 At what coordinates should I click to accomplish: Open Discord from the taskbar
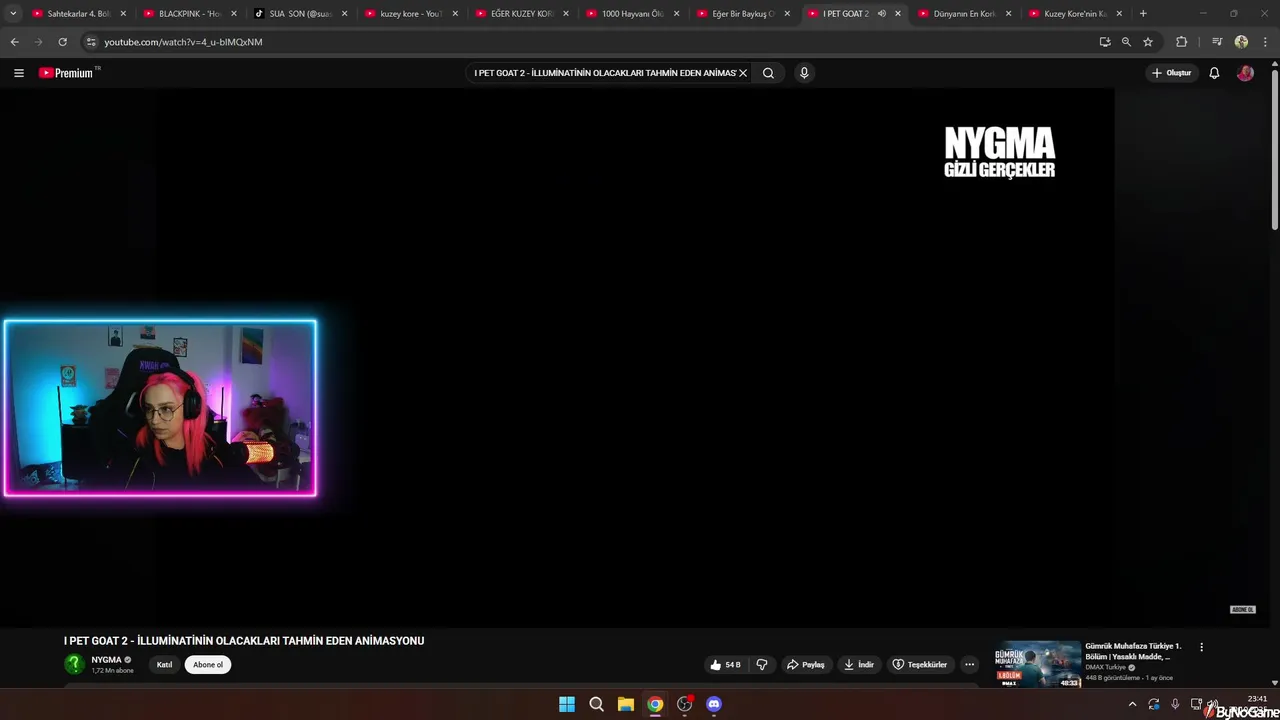(x=714, y=704)
